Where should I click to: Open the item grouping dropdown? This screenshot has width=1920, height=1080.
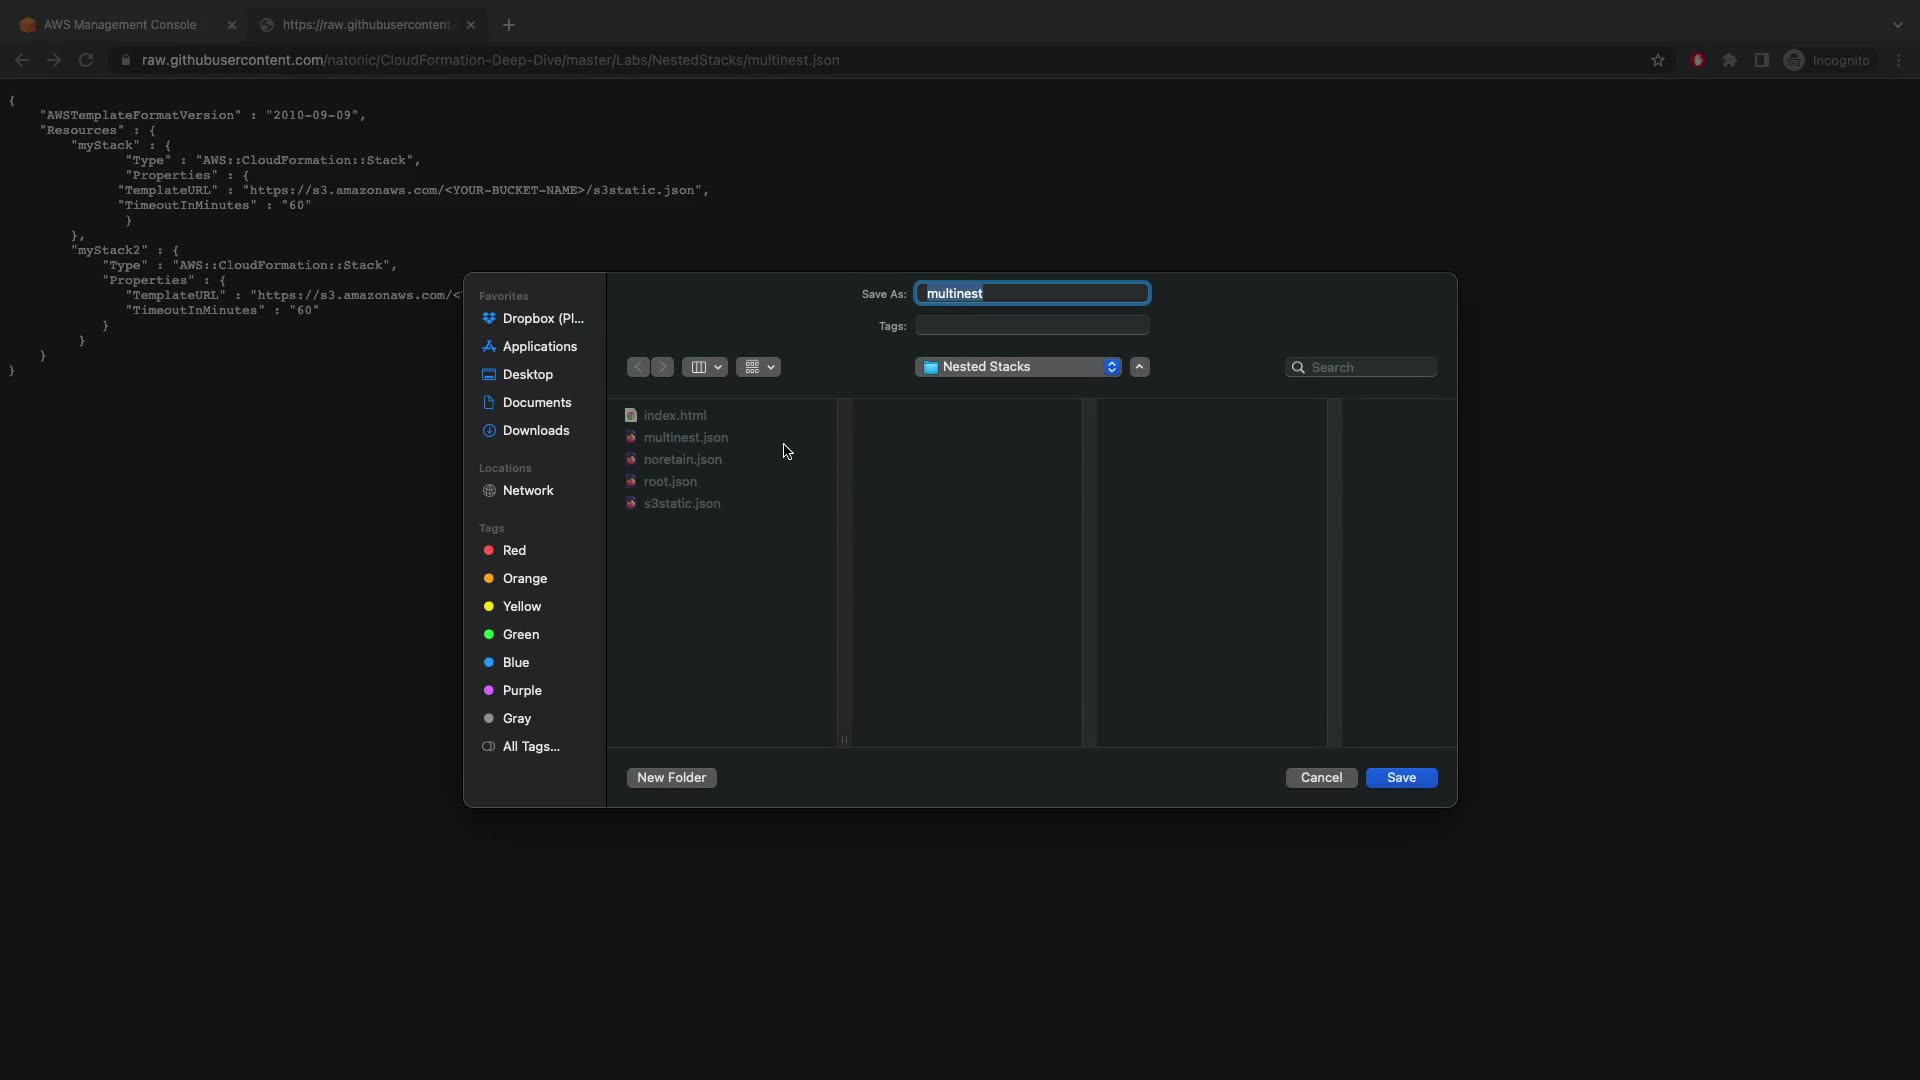(758, 367)
